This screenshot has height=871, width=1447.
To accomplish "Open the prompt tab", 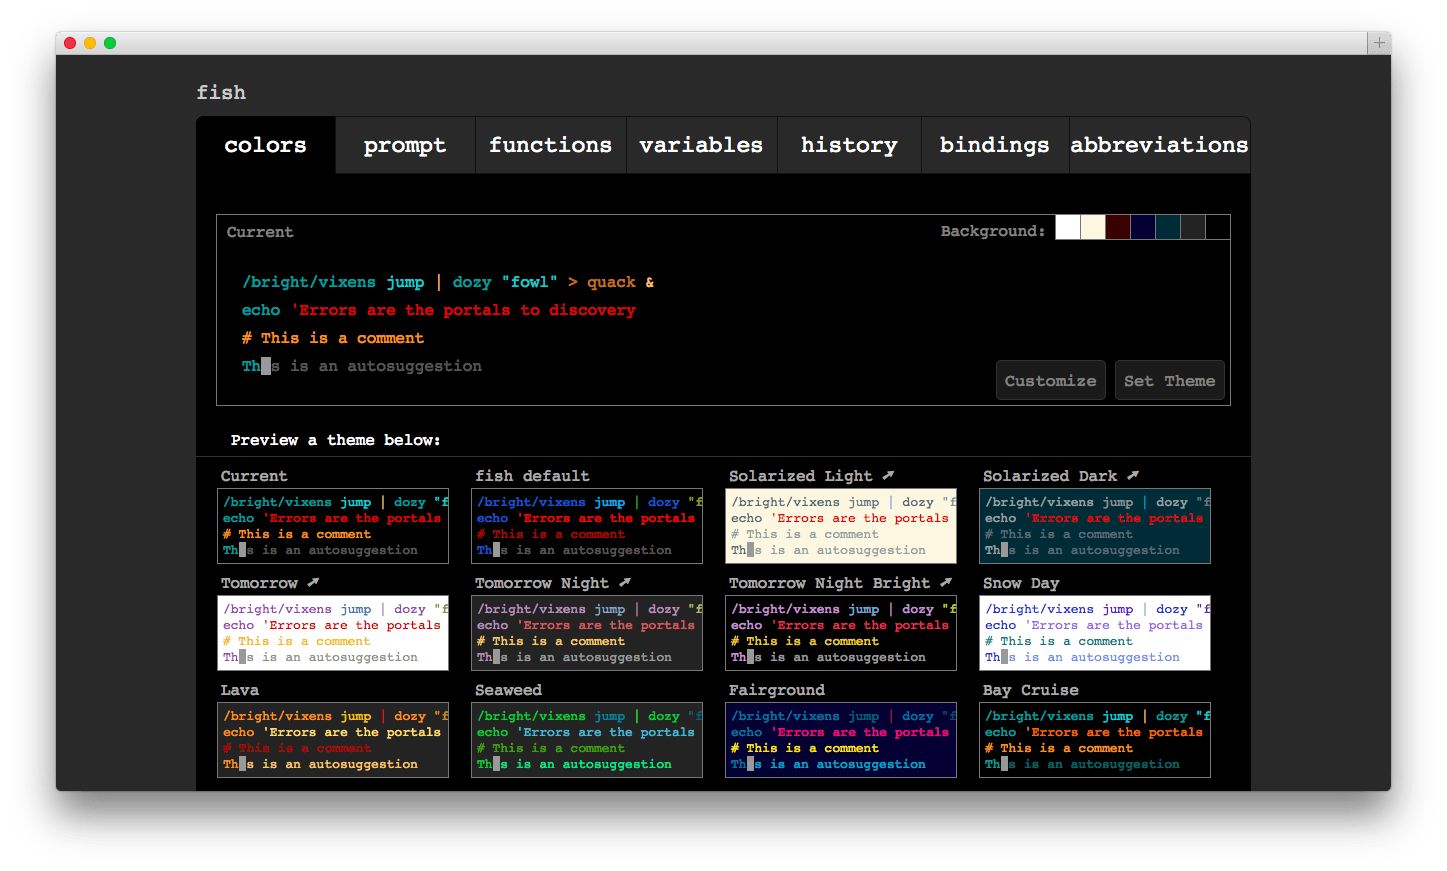I will (x=405, y=145).
